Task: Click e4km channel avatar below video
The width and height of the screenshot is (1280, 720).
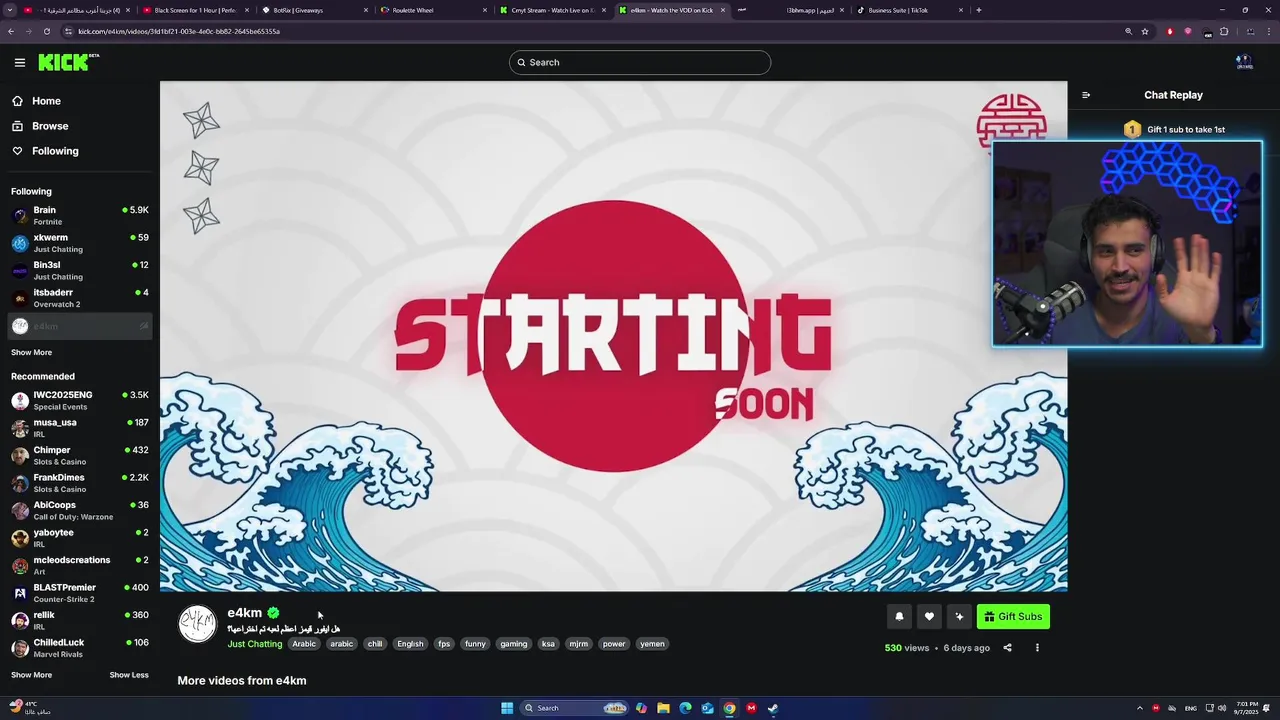Action: point(197,624)
